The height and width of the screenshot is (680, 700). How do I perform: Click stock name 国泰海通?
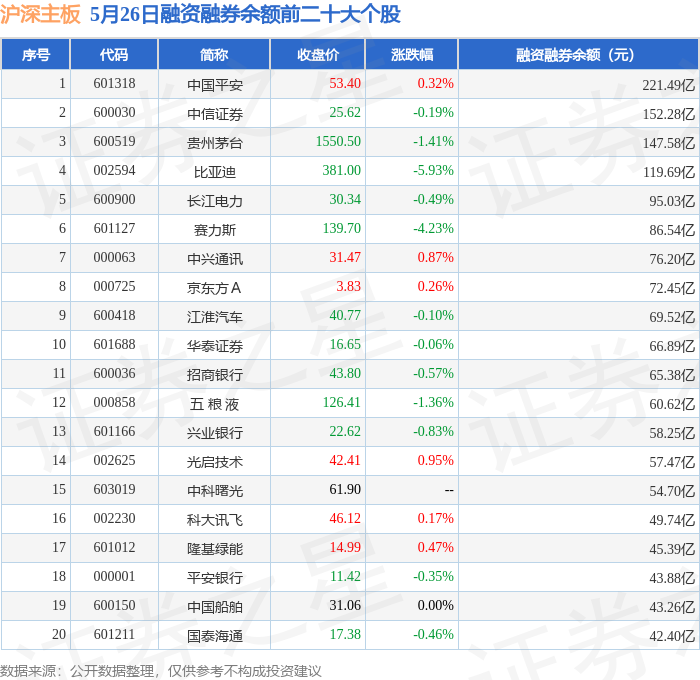tap(215, 636)
